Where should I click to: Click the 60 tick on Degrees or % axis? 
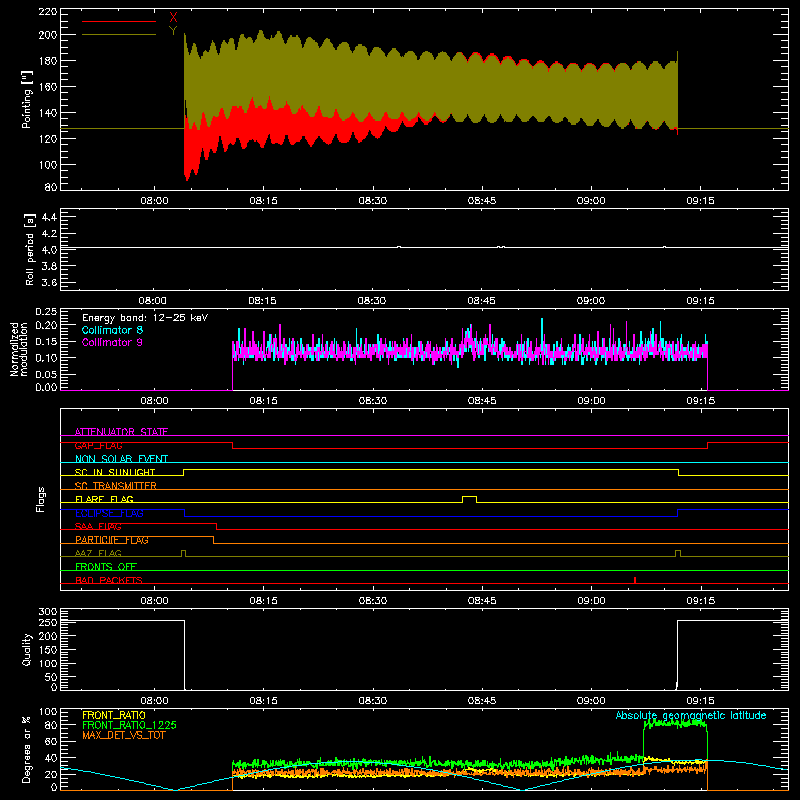tap(51, 741)
